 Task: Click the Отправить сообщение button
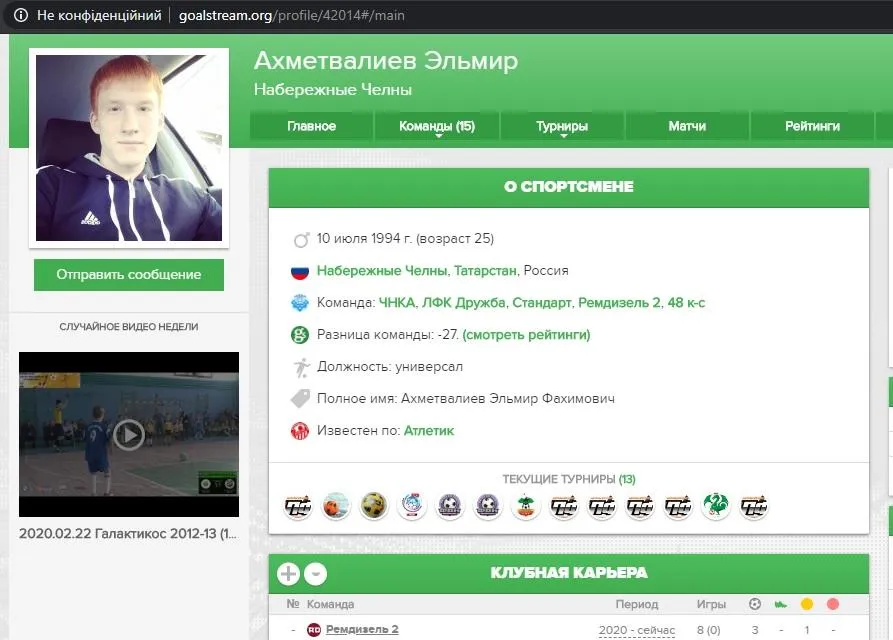point(129,275)
